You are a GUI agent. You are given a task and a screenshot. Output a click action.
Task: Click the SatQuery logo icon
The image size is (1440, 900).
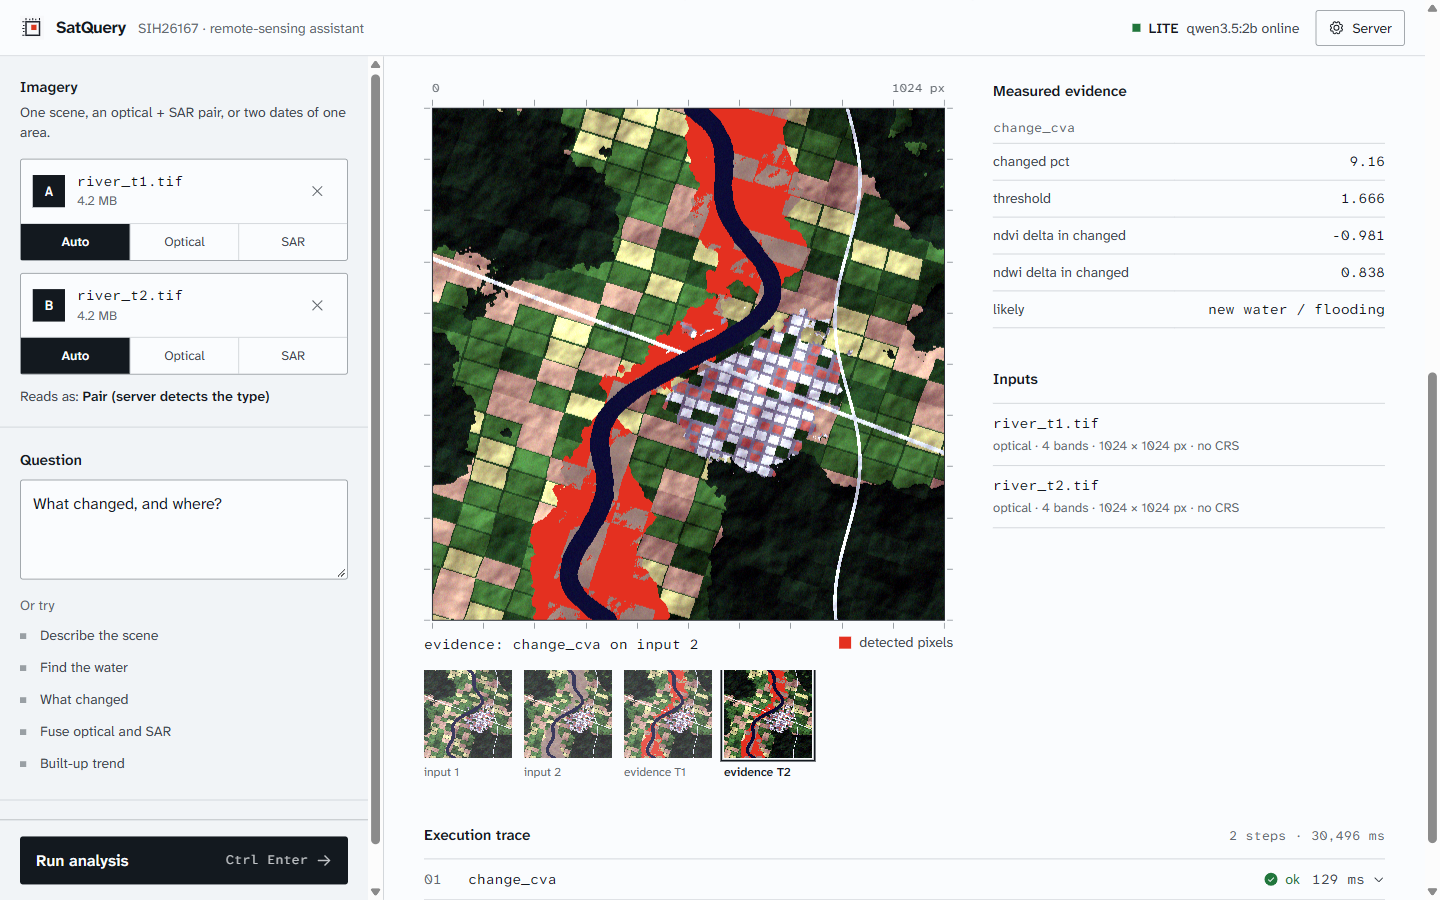32,28
